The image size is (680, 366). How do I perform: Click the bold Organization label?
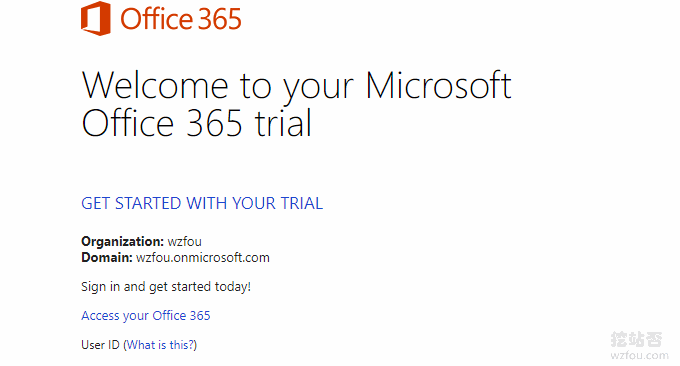(x=122, y=242)
